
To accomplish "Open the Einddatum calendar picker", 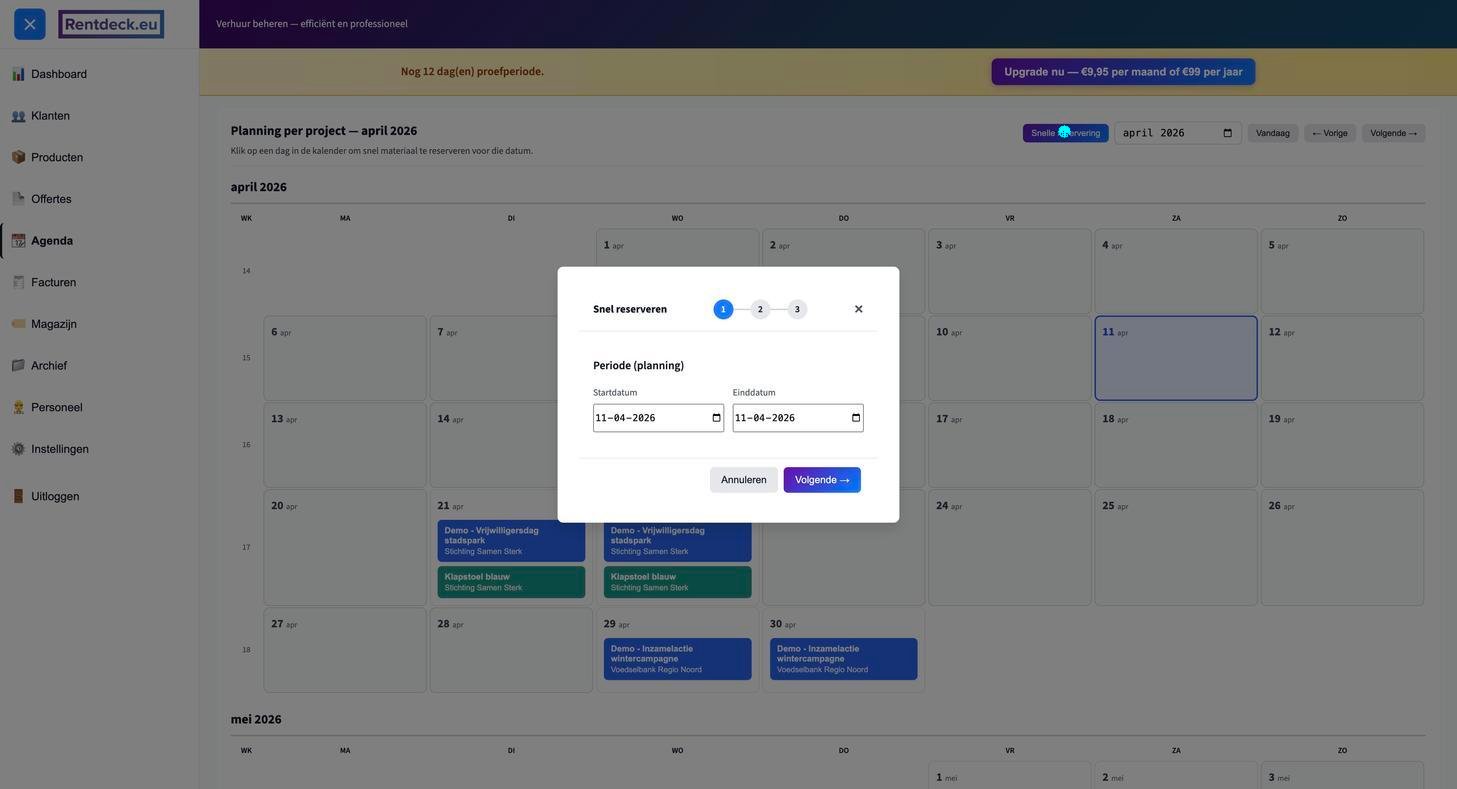I will [x=856, y=418].
